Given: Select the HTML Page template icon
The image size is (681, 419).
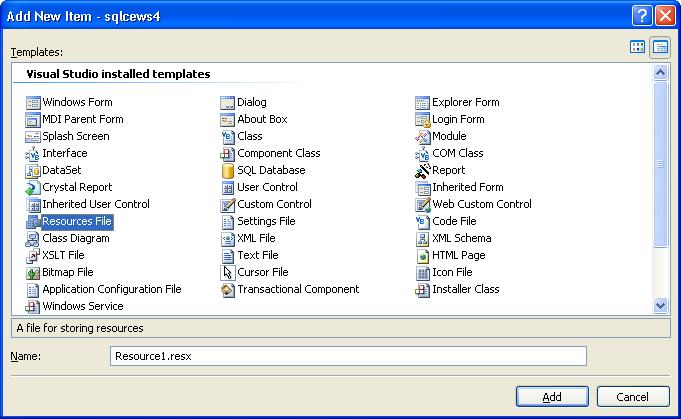Looking at the screenshot, I should (x=423, y=255).
